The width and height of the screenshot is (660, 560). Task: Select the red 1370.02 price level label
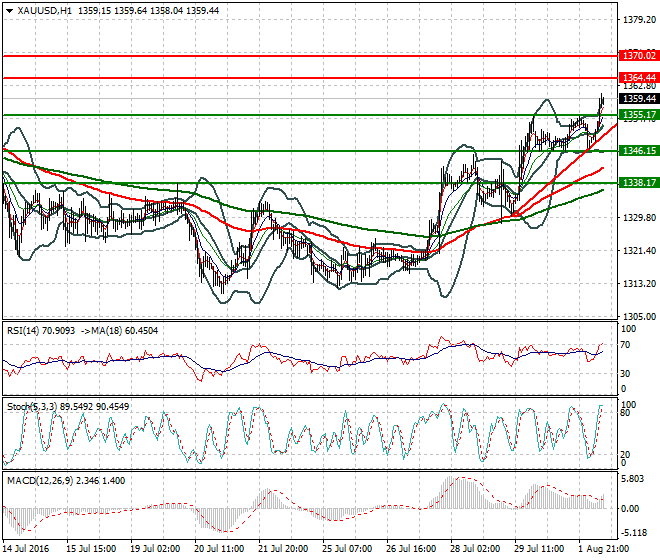(639, 56)
